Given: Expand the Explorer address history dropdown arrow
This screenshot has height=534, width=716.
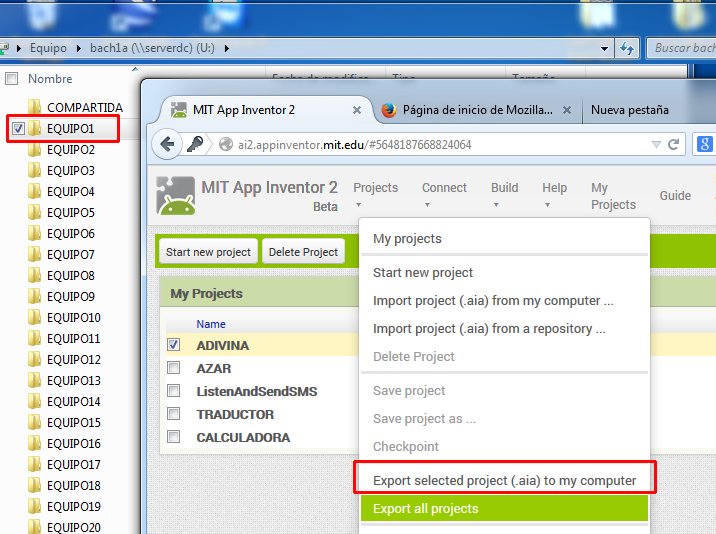Looking at the screenshot, I should point(604,48).
